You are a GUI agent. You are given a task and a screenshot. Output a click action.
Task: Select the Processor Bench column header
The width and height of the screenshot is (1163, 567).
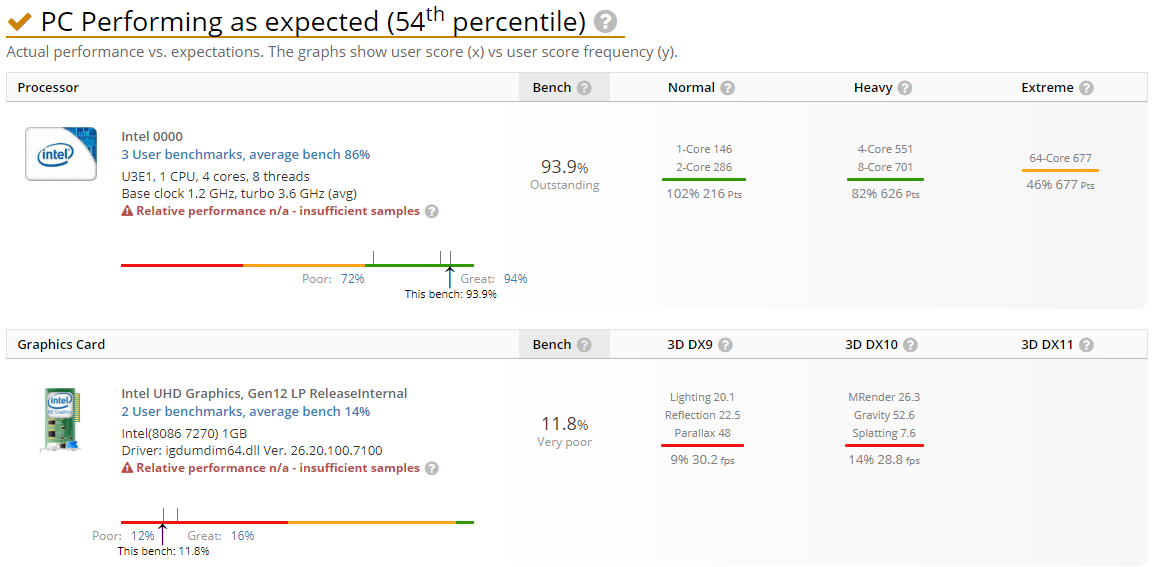(x=552, y=88)
